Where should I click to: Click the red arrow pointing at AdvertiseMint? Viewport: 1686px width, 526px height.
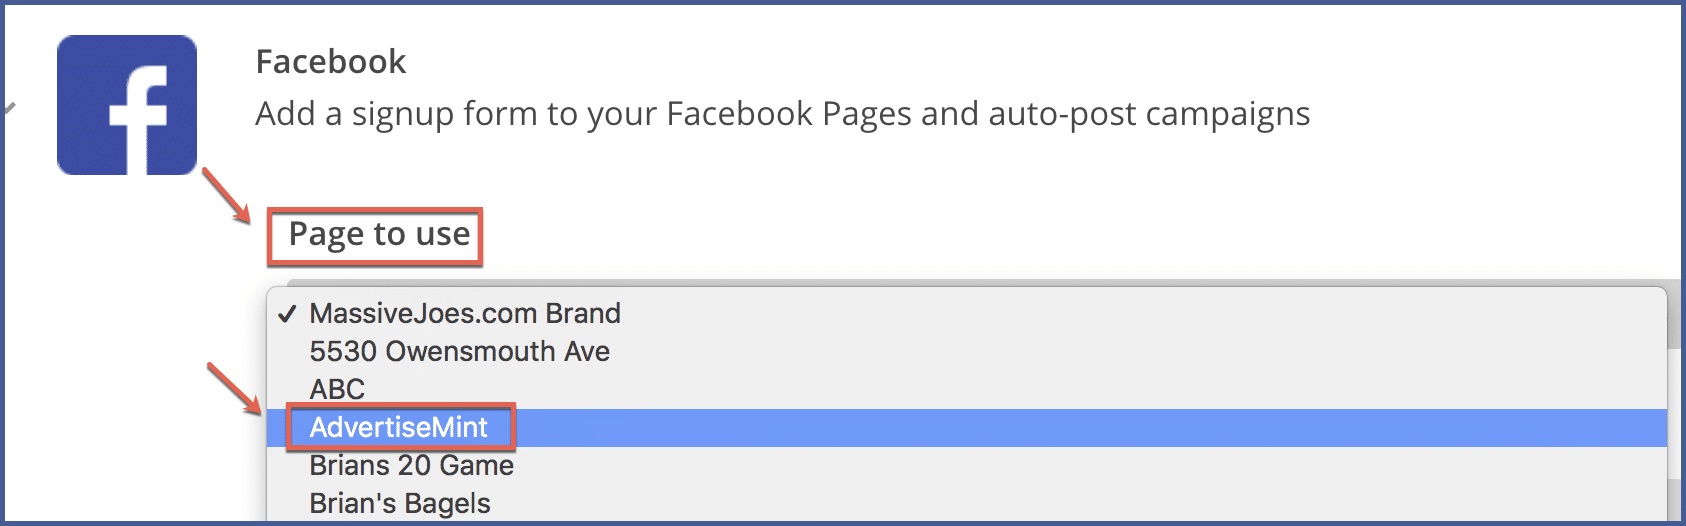click(x=234, y=389)
